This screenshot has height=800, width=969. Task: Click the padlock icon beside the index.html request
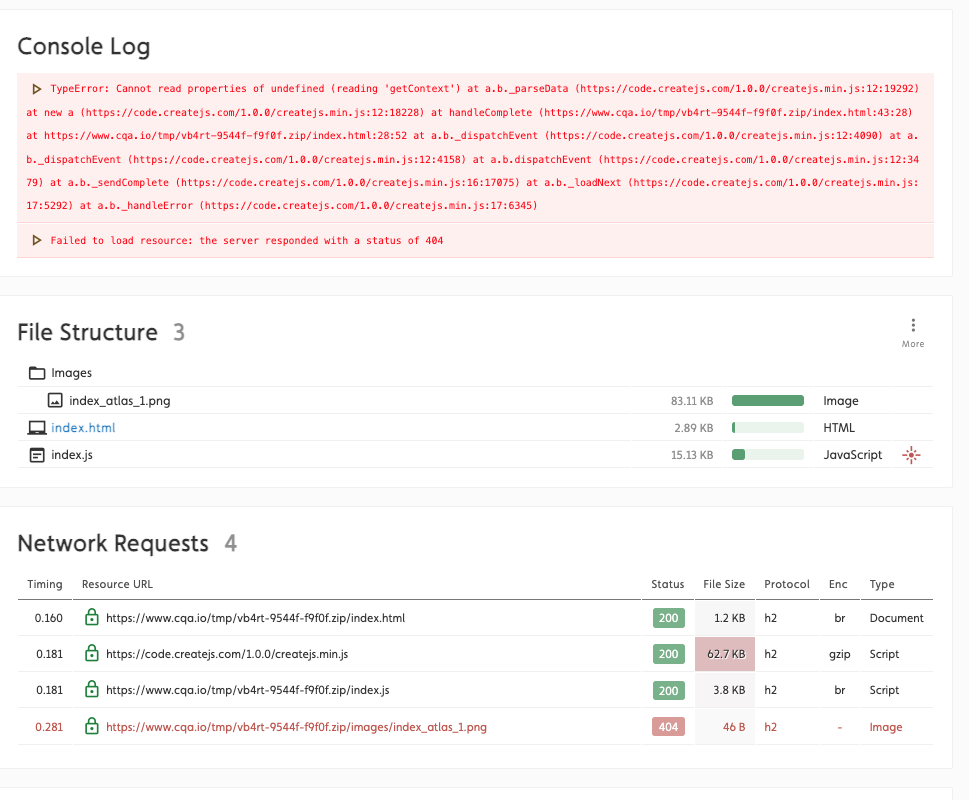tap(91, 617)
